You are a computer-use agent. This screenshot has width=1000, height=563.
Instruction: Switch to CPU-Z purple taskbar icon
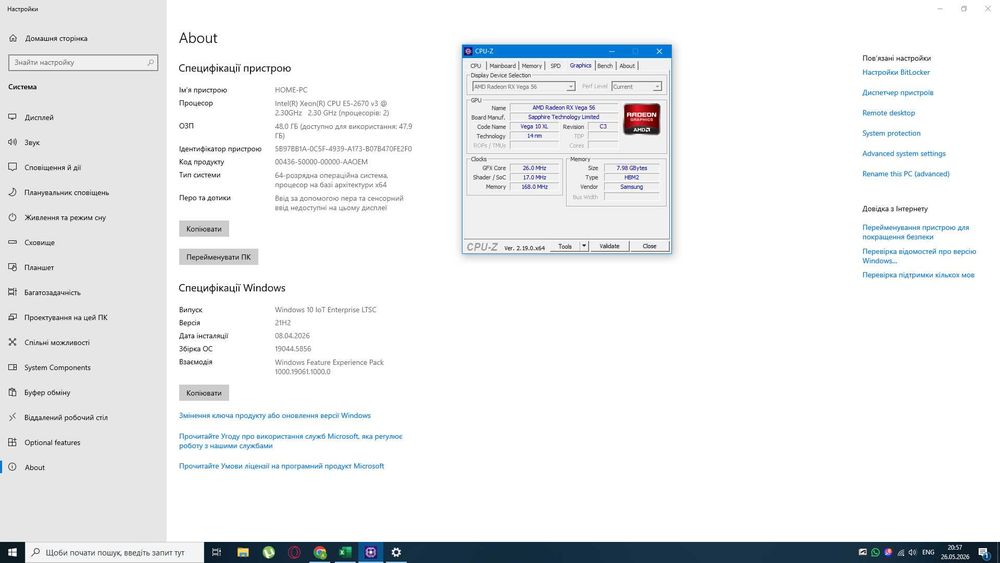coord(371,552)
